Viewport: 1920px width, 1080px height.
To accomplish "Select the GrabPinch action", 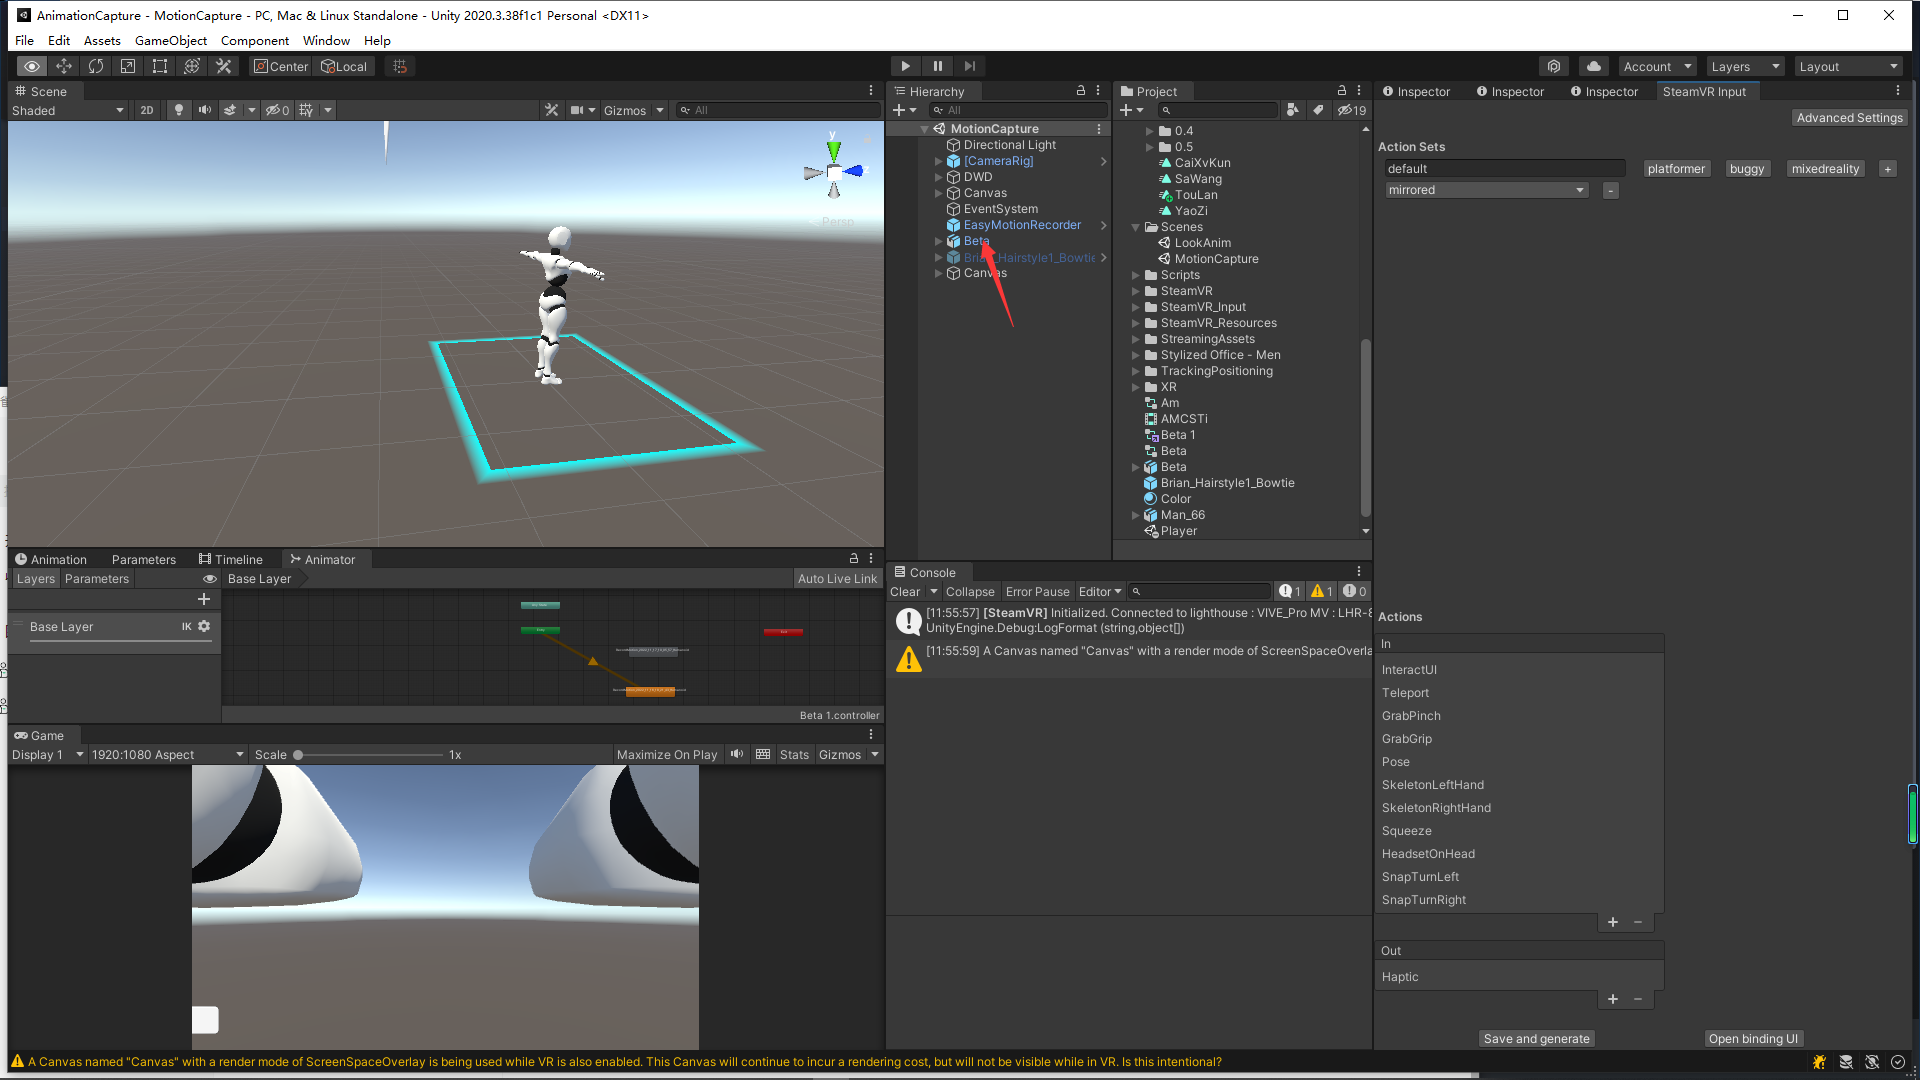I will pyautogui.click(x=1411, y=716).
